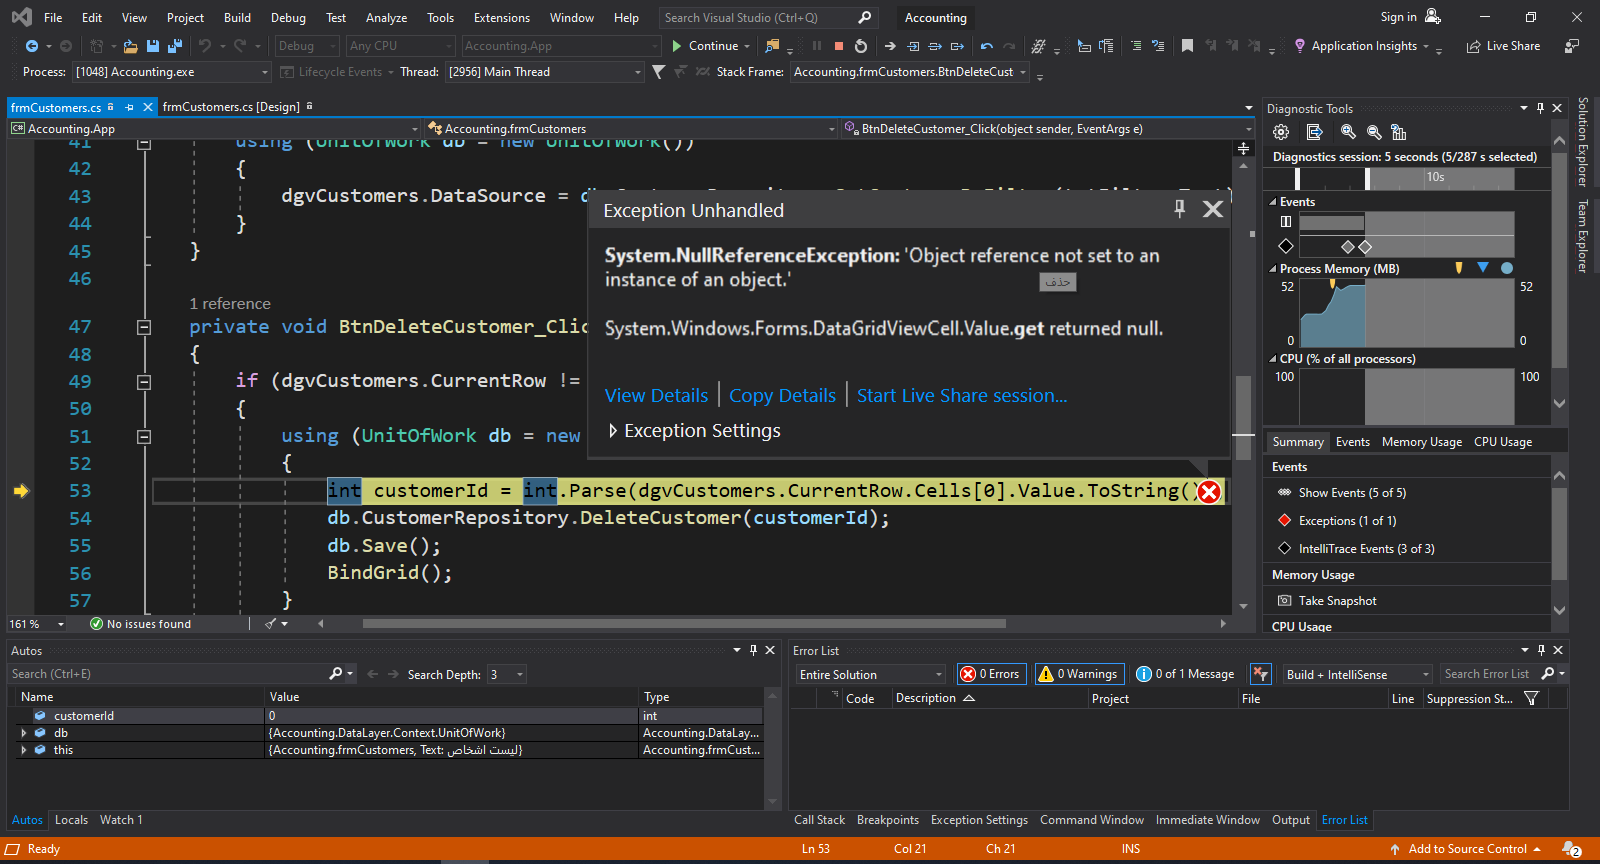Image resolution: width=1600 pixels, height=864 pixels.
Task: Zoom out on the diagnostics timeline
Action: tap(1374, 132)
